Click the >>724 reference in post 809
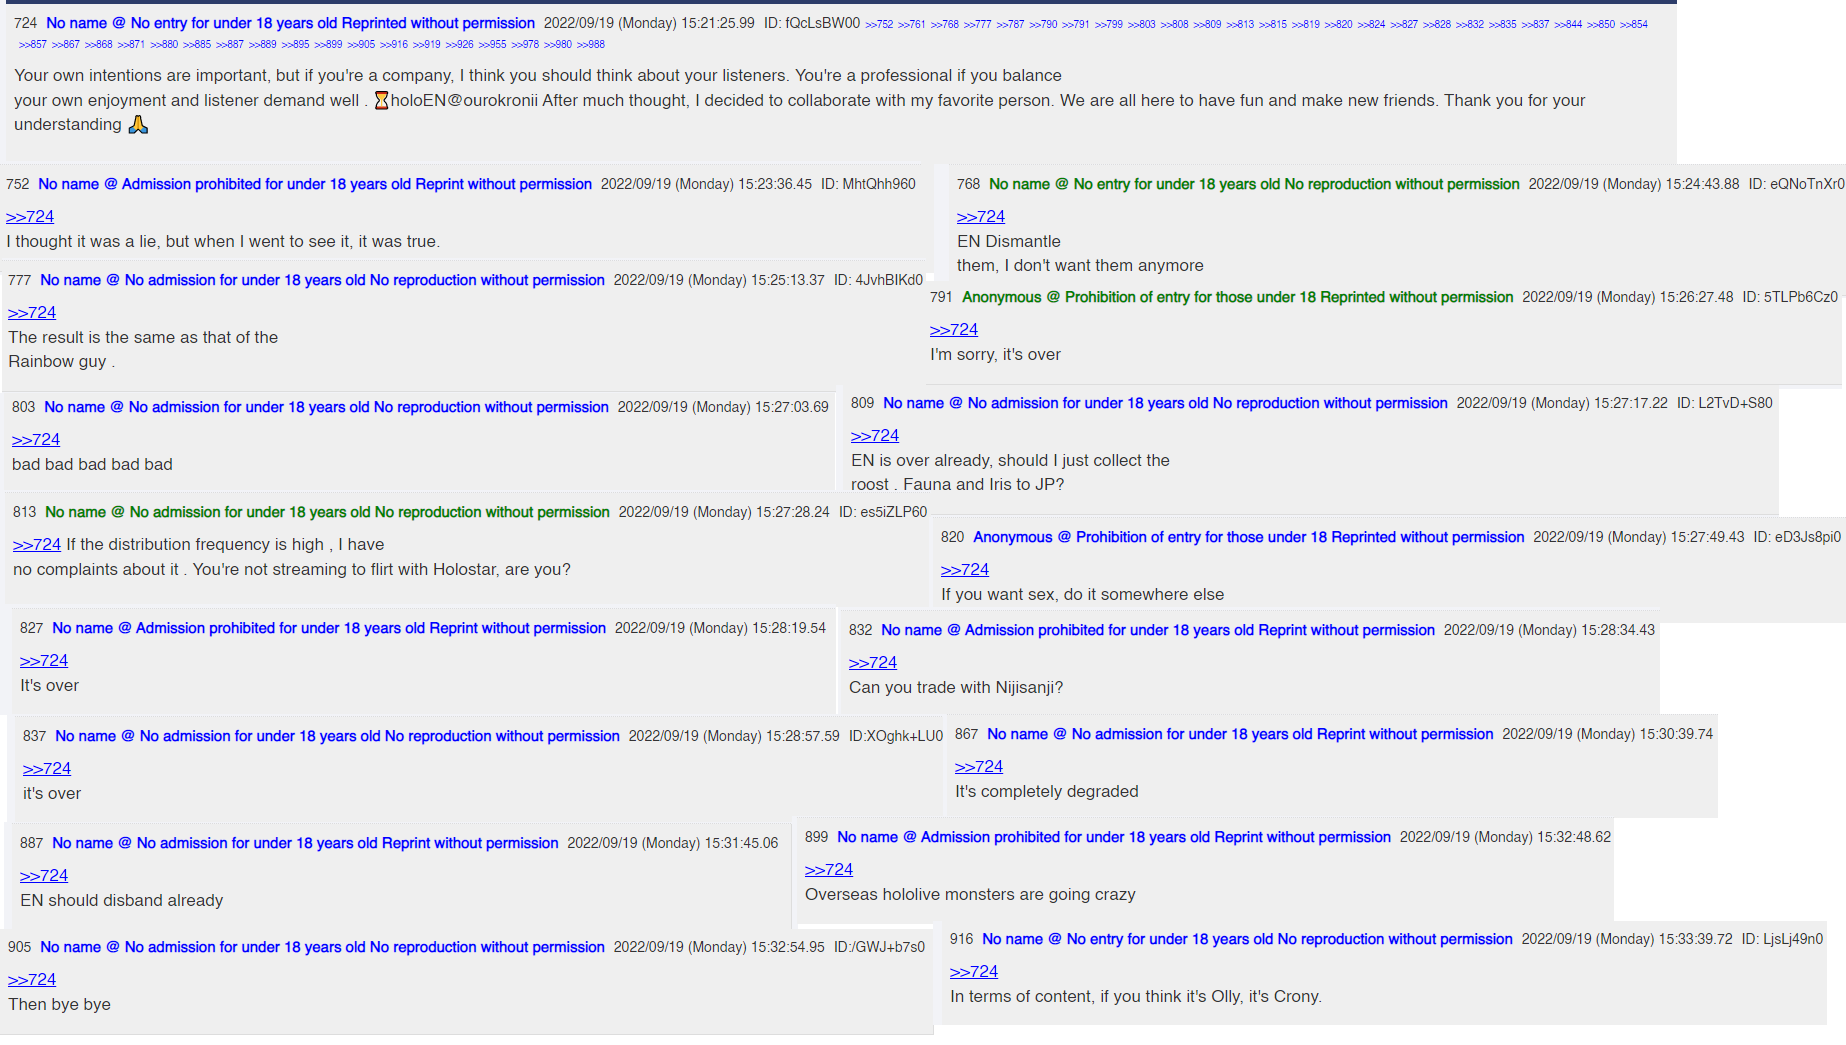 coord(875,435)
